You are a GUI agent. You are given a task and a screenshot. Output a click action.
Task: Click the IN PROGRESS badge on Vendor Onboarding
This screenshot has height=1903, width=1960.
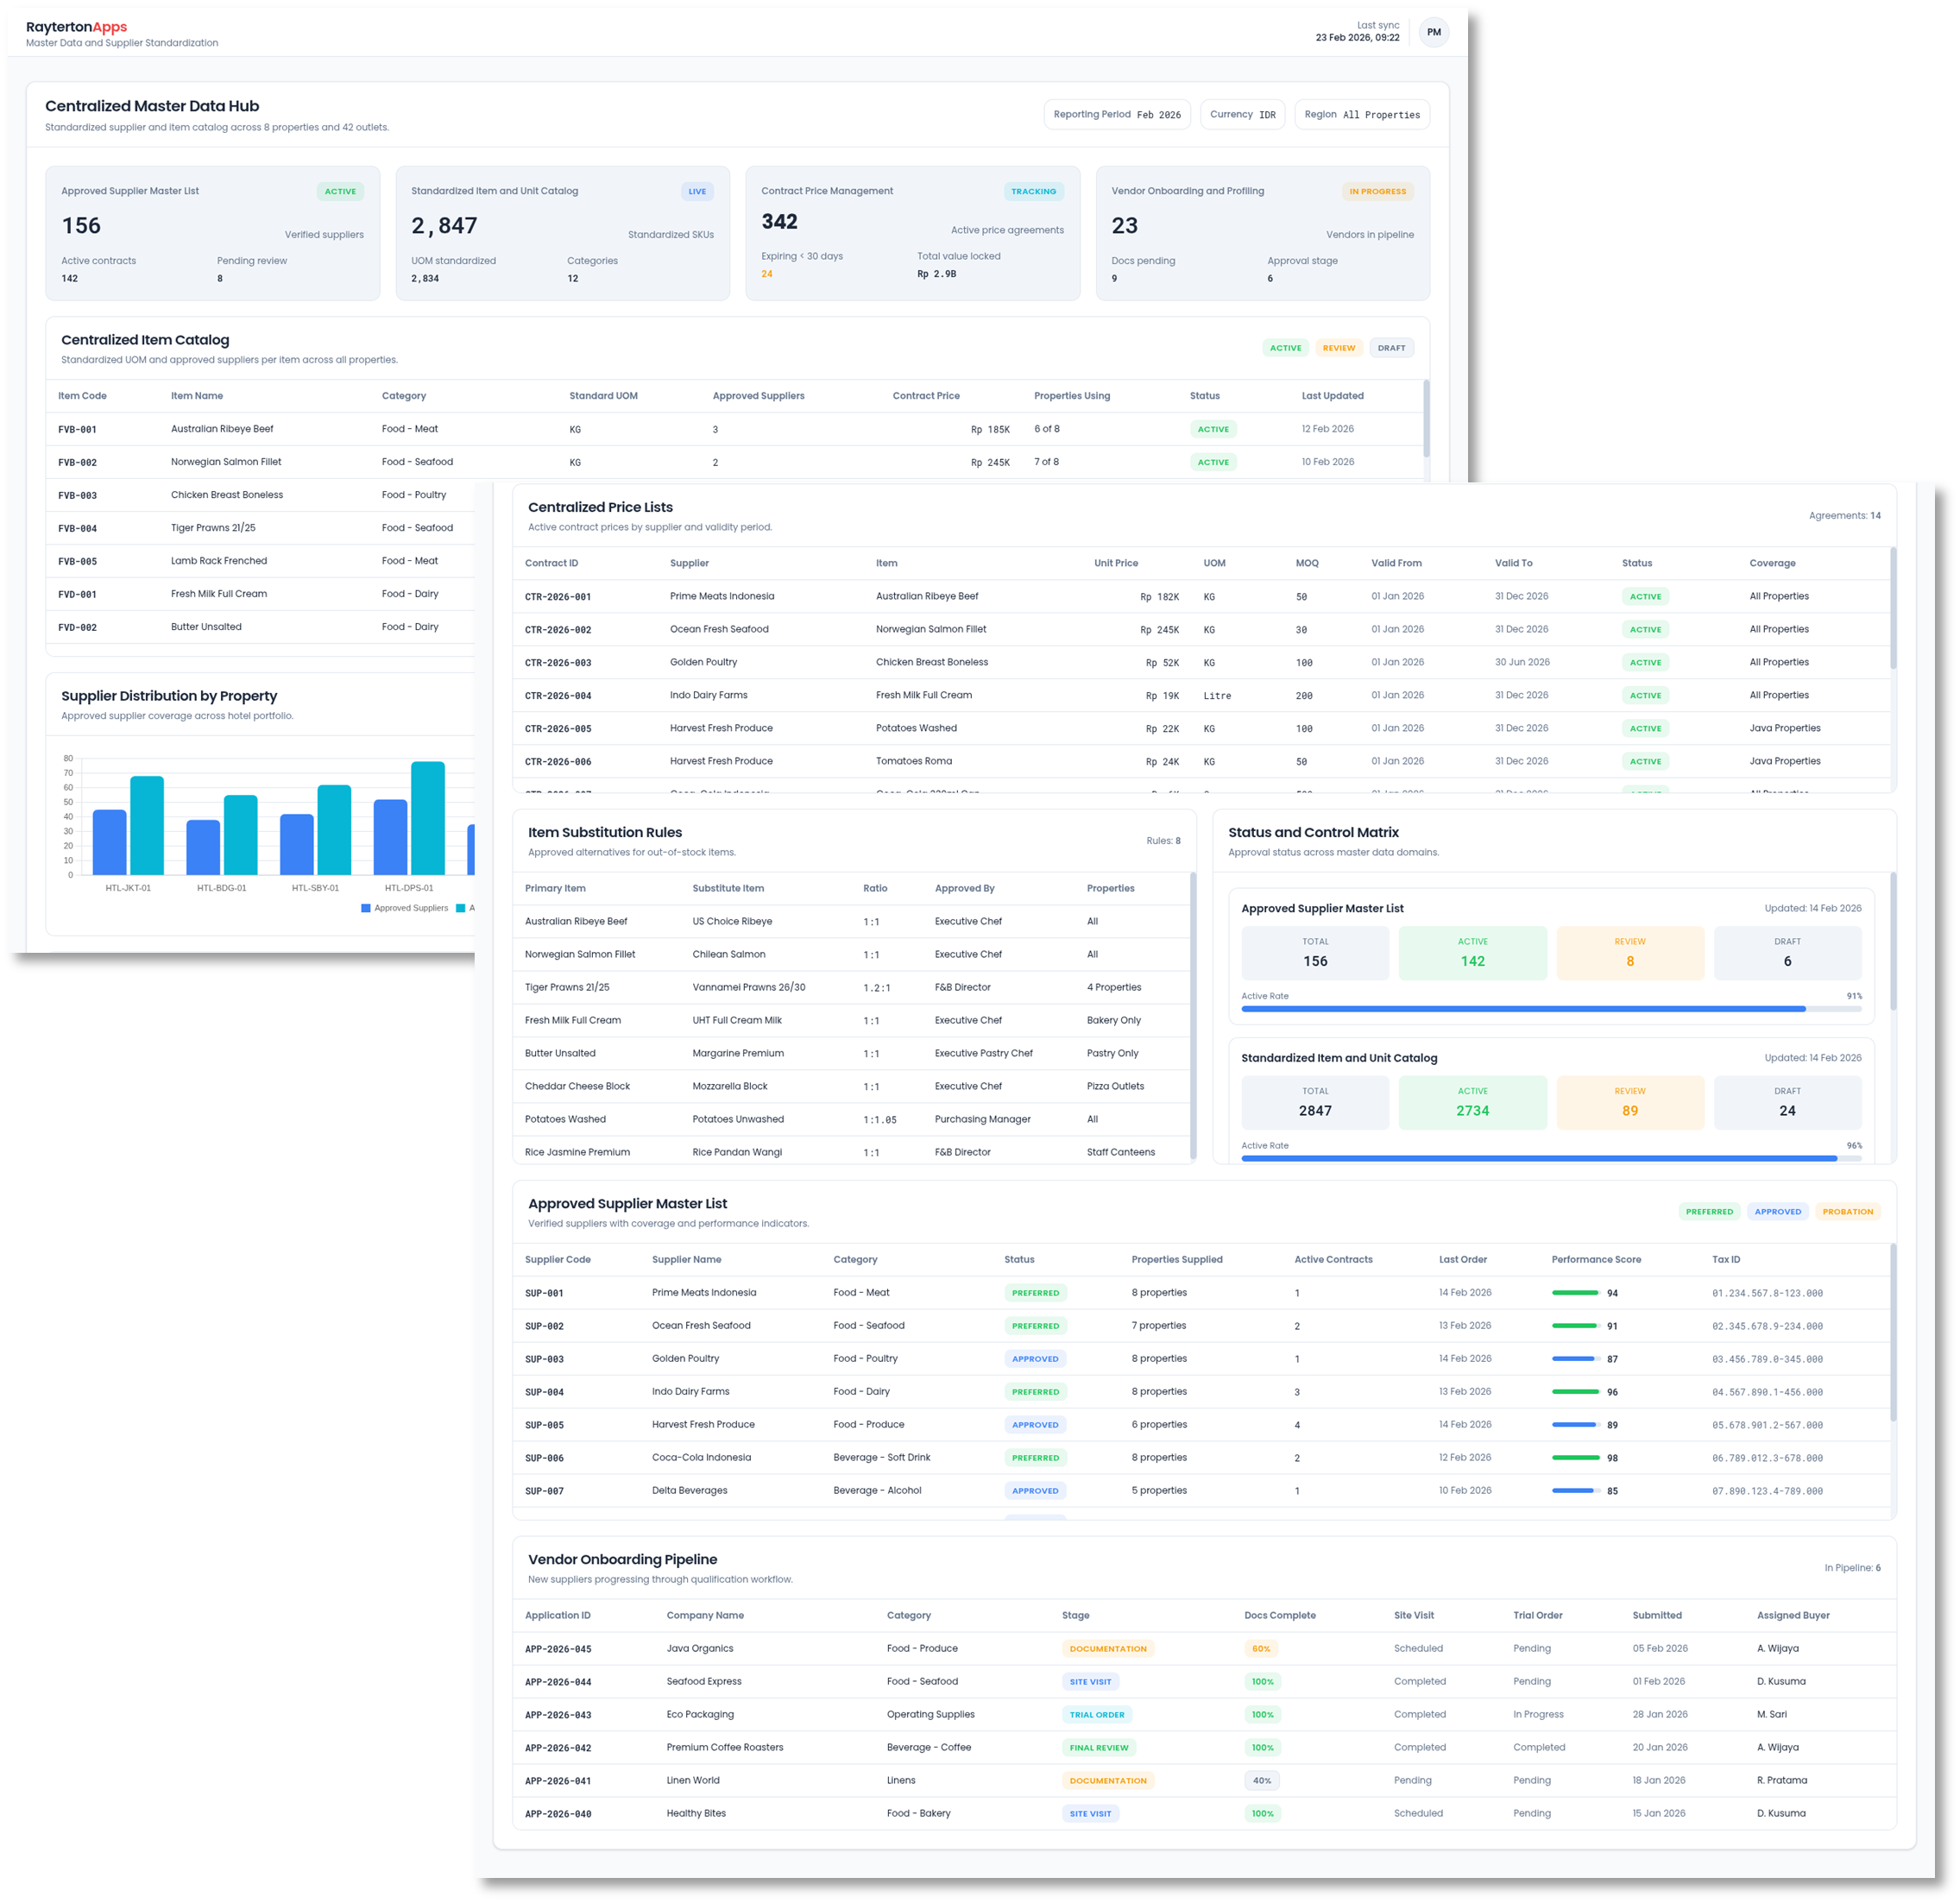pos(1378,191)
